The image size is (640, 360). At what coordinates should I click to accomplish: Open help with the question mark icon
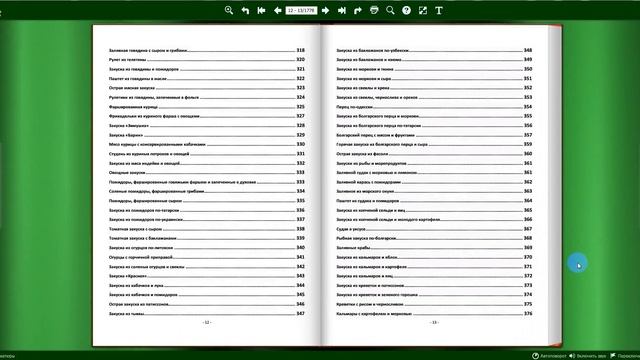pyautogui.click(x=407, y=11)
